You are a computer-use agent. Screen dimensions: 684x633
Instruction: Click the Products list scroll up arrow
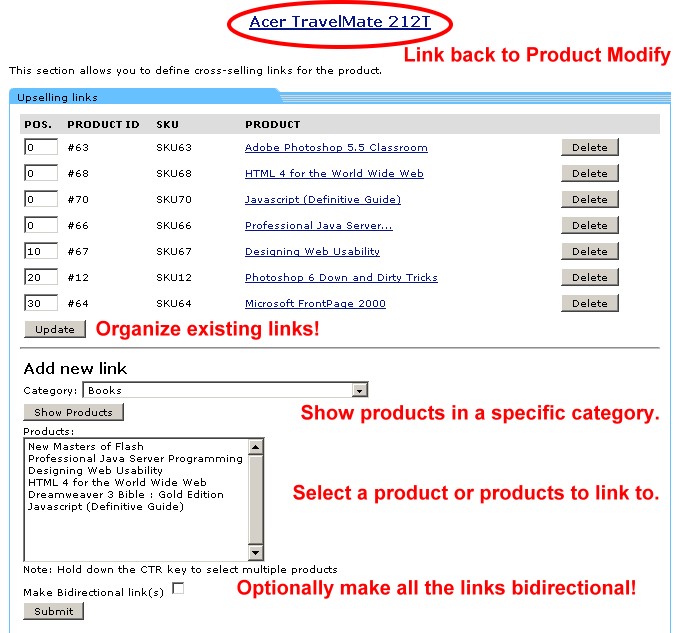tap(255, 447)
